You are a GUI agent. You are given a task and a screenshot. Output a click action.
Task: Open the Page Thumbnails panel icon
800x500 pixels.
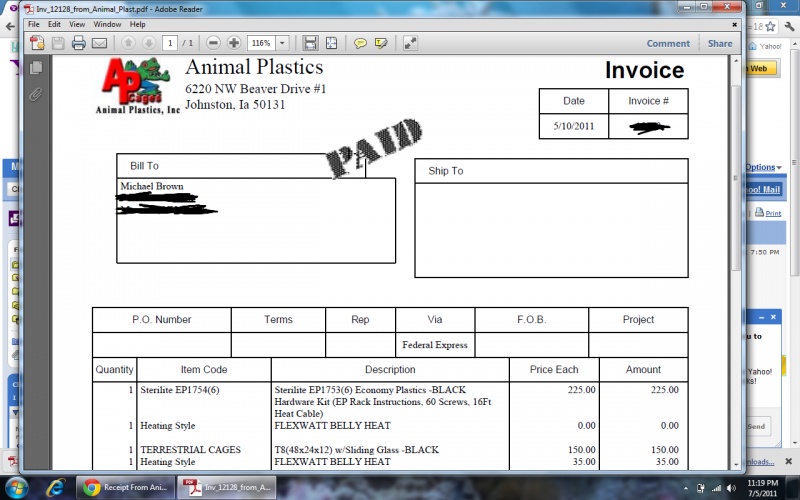tap(36, 67)
